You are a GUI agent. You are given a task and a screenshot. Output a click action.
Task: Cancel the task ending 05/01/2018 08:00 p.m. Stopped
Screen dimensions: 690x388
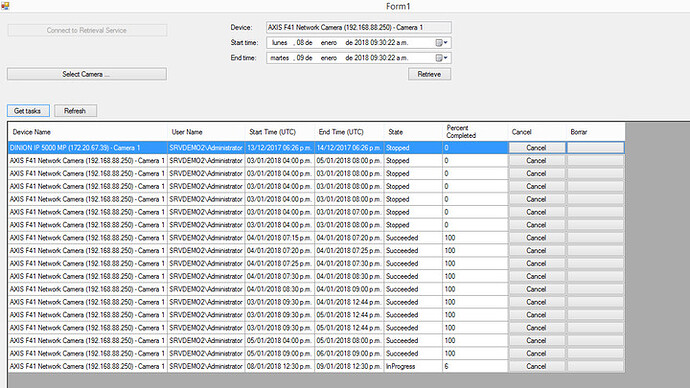536,161
